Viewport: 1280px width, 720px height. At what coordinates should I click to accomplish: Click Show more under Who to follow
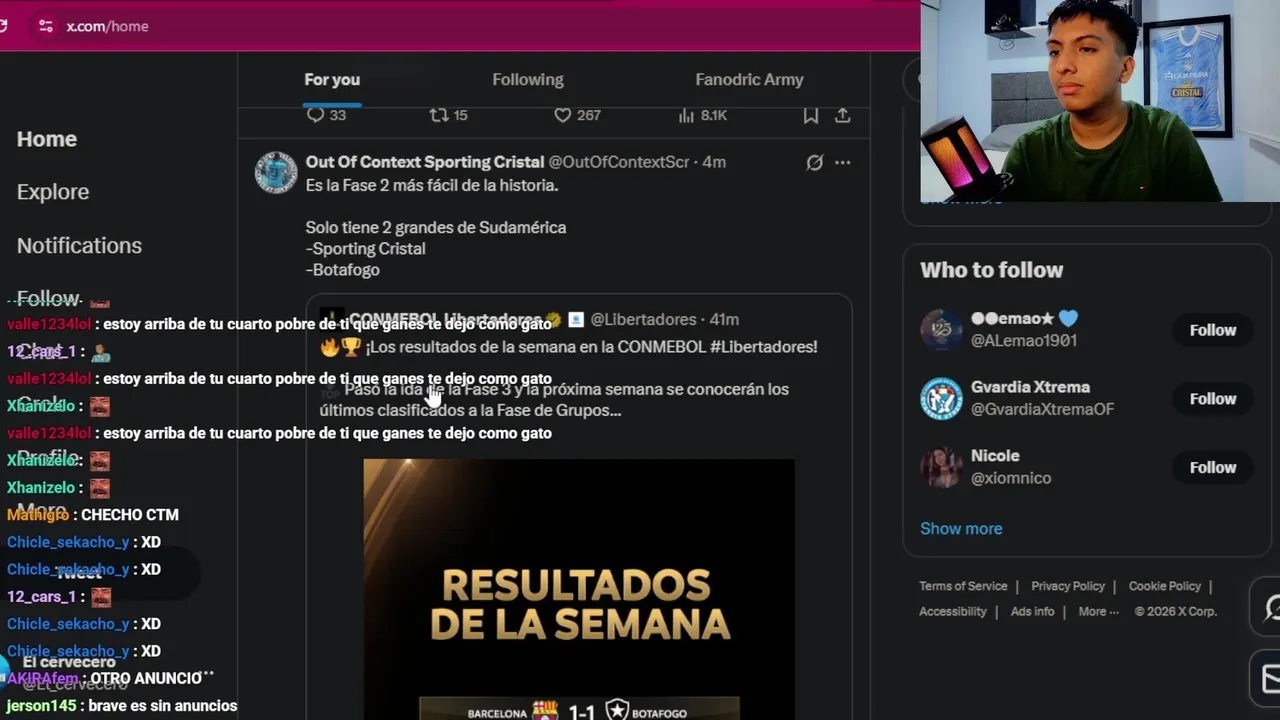point(961,529)
